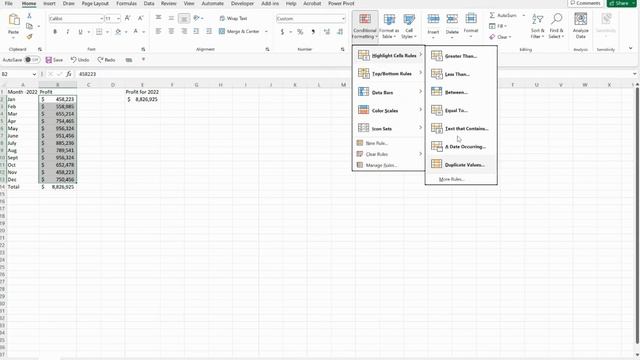Toggle the AutoSave switch
The image size is (640, 360).
click(31, 60)
